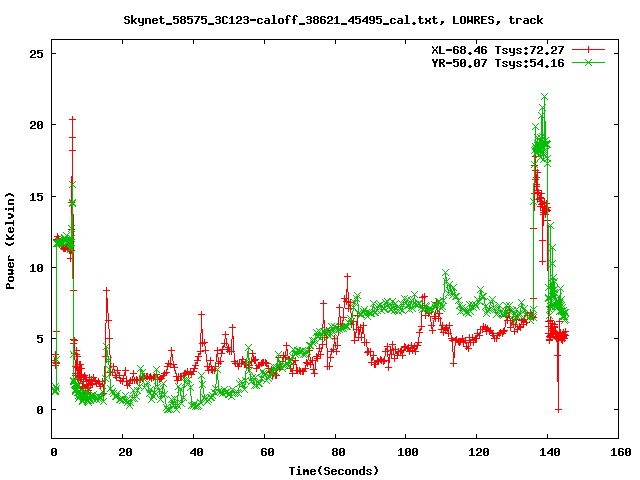This screenshot has width=640, height=480.
Task: Click the red data point at zero Kelvin
Action: click(558, 409)
